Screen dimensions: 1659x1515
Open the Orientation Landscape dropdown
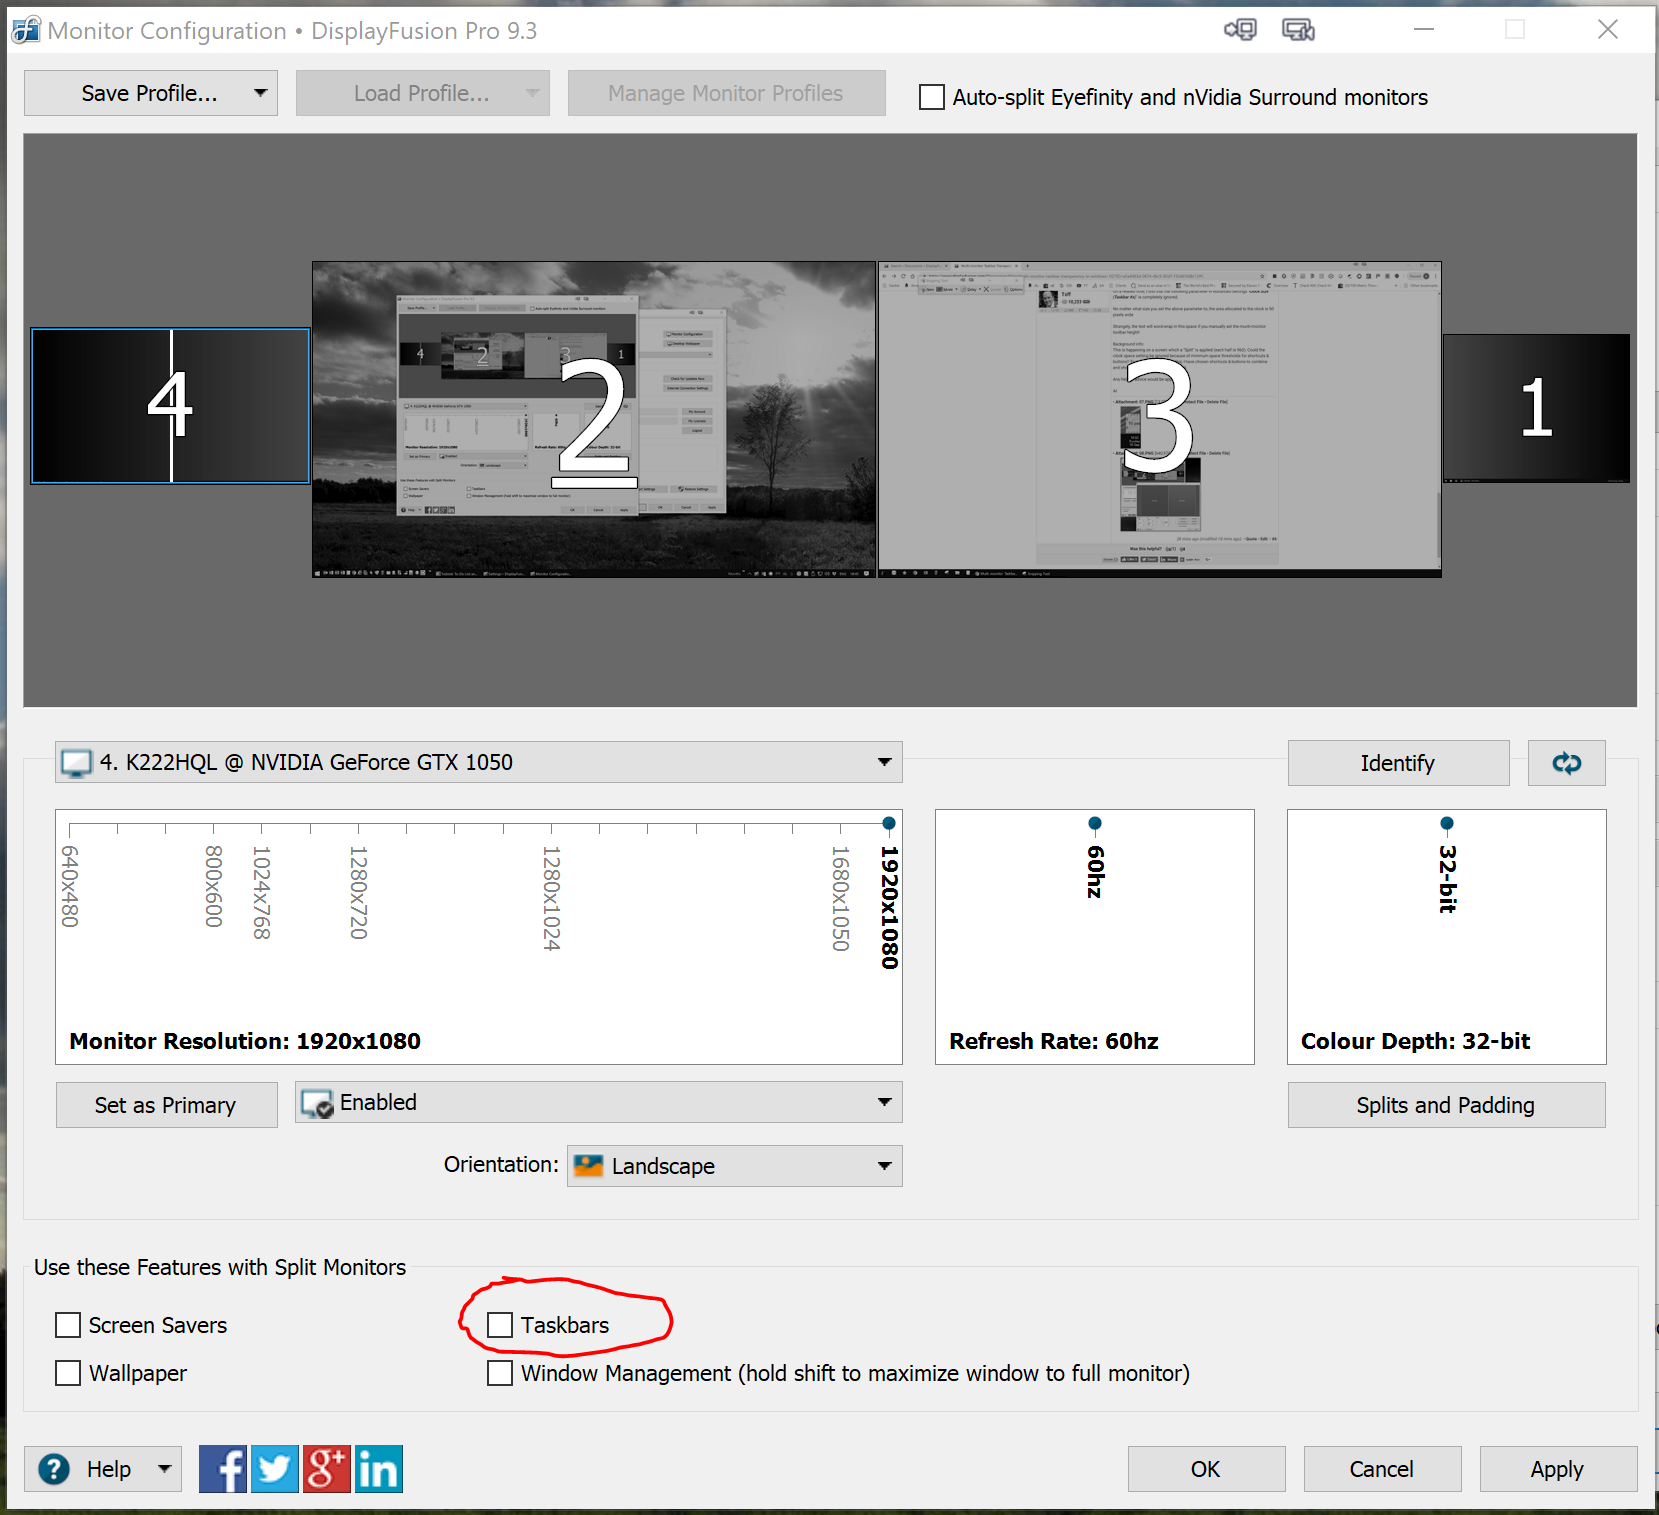(x=734, y=1166)
